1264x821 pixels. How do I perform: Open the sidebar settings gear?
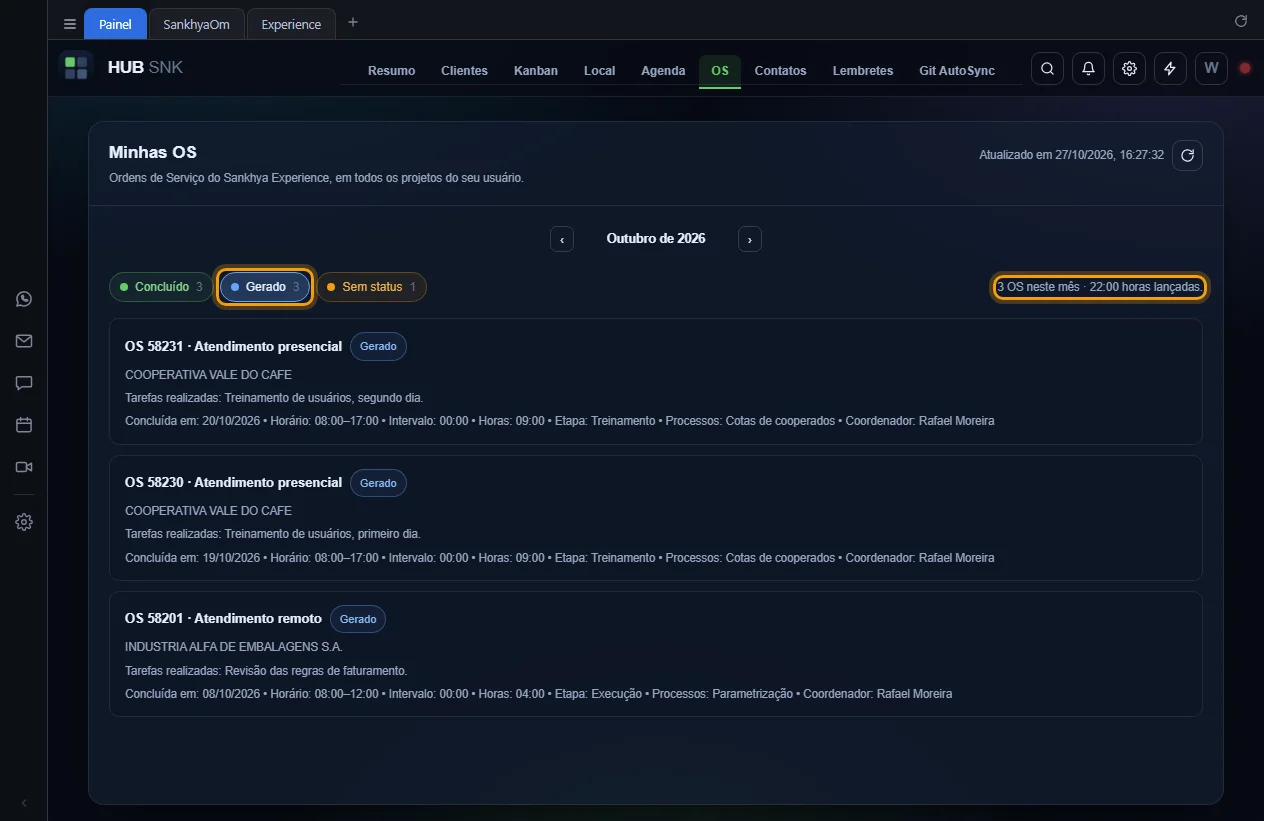(24, 522)
